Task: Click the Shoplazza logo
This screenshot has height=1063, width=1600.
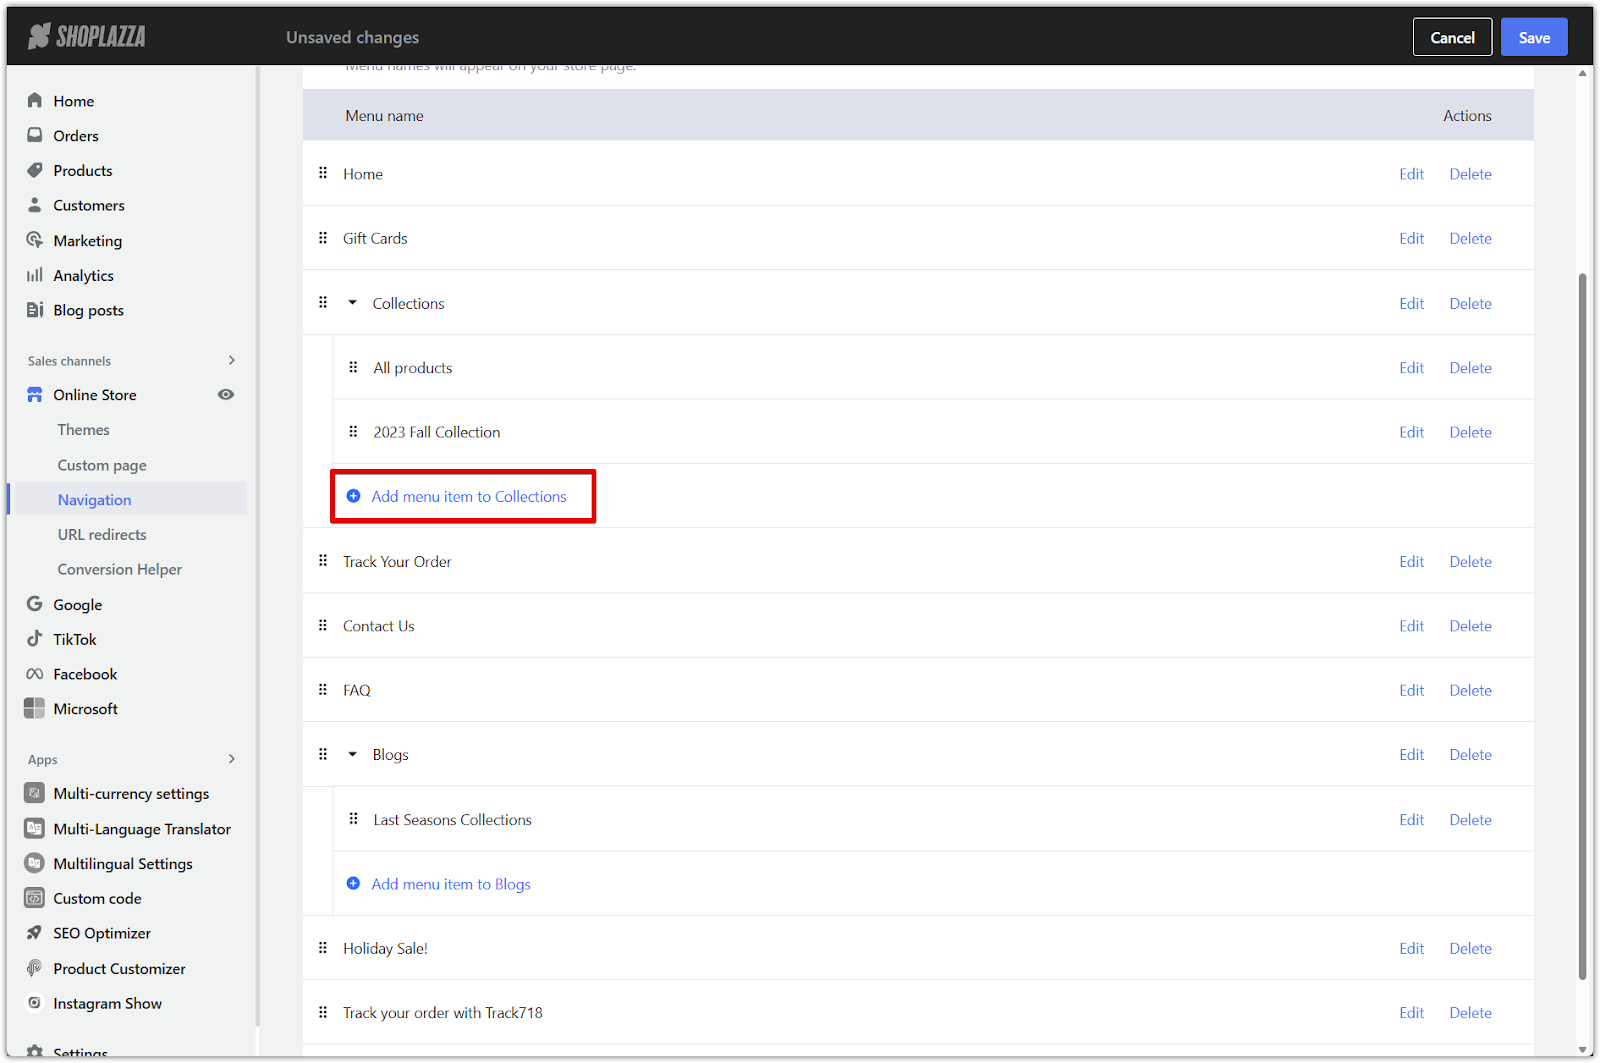Action: click(x=87, y=37)
